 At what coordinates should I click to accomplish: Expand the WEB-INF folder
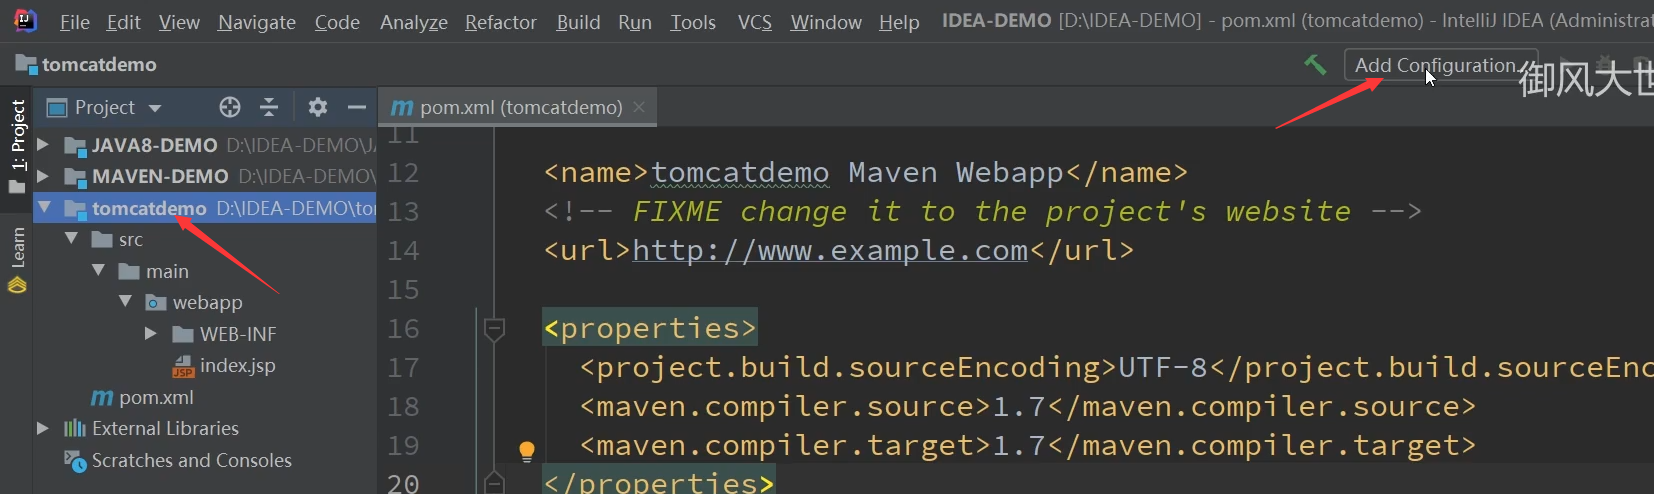tap(151, 334)
